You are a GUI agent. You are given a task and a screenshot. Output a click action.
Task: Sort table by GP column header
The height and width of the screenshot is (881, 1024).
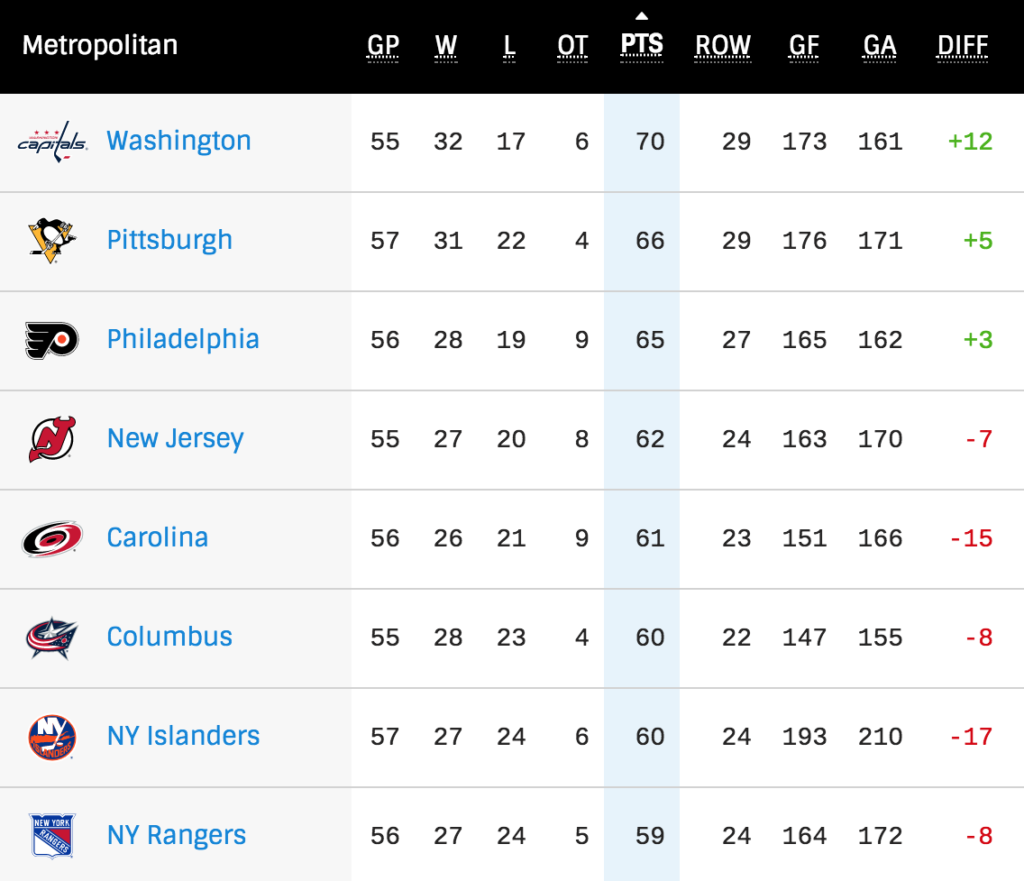(x=383, y=46)
